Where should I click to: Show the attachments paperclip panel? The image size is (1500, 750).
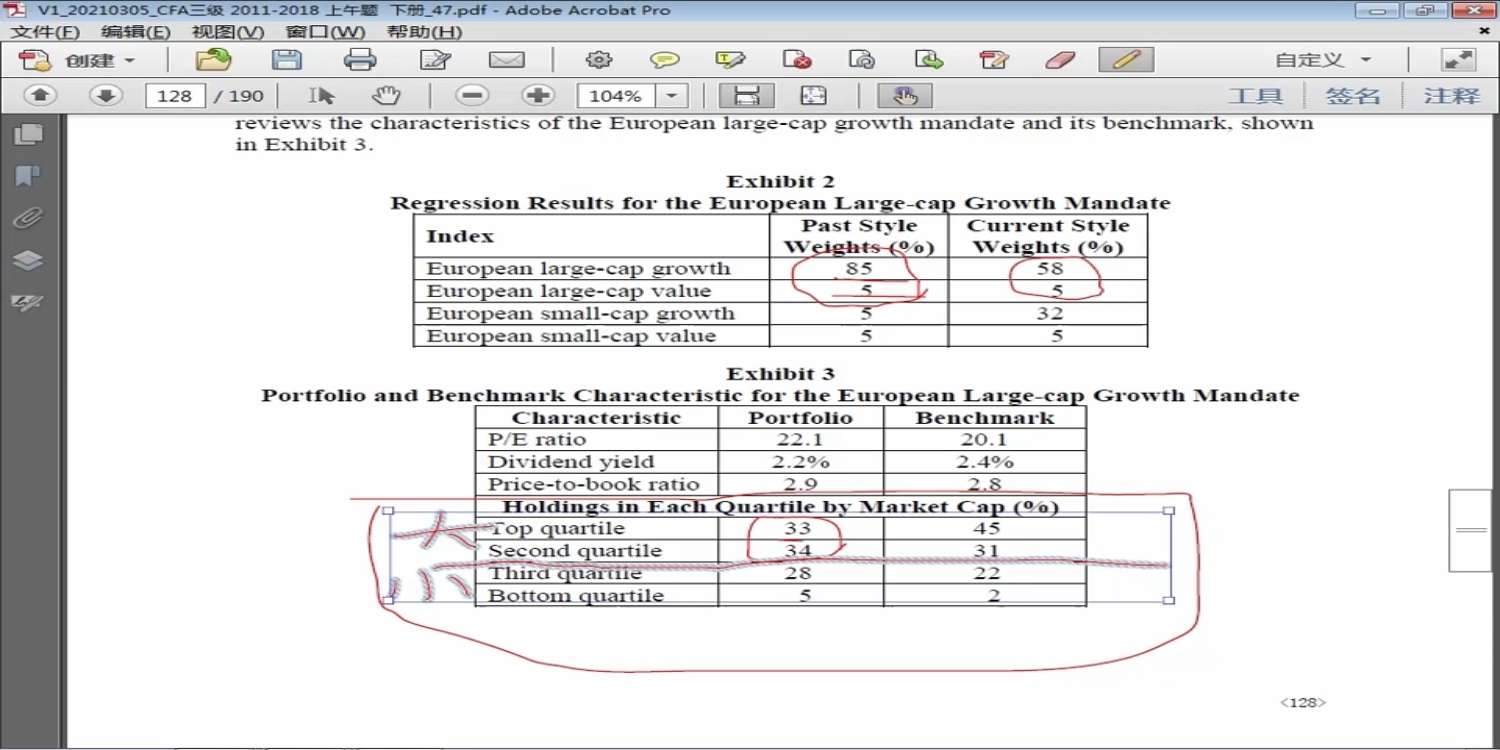28,219
